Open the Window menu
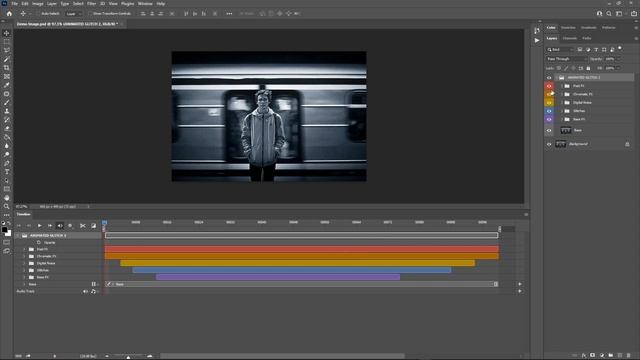The height and width of the screenshot is (360, 640). [145, 4]
